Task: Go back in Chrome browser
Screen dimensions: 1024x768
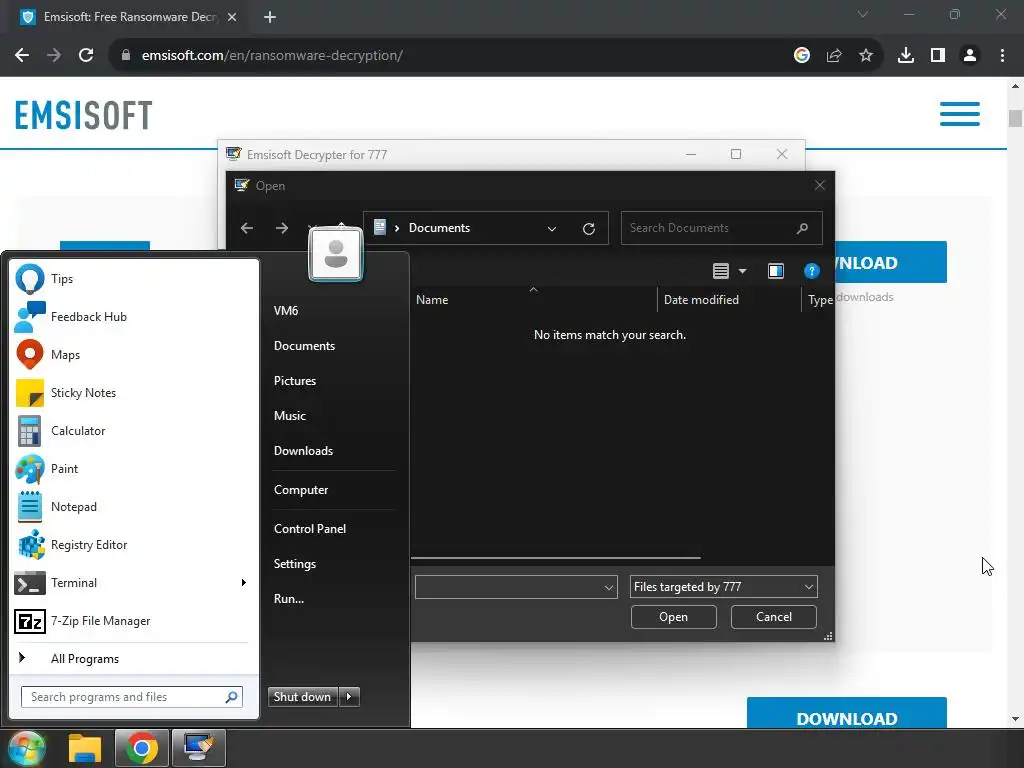Action: (x=22, y=56)
